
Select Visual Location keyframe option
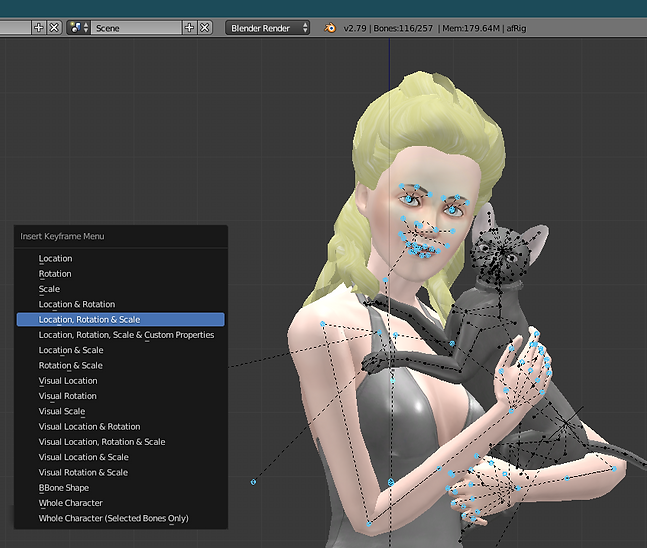click(120, 380)
